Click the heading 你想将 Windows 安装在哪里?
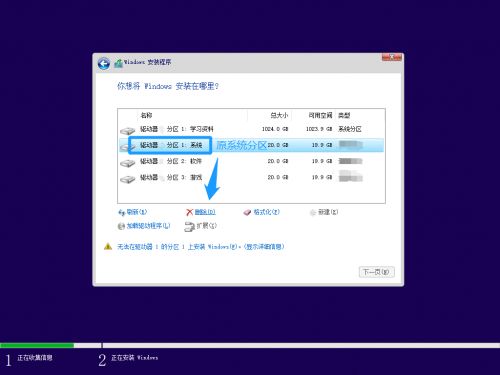 168,86
